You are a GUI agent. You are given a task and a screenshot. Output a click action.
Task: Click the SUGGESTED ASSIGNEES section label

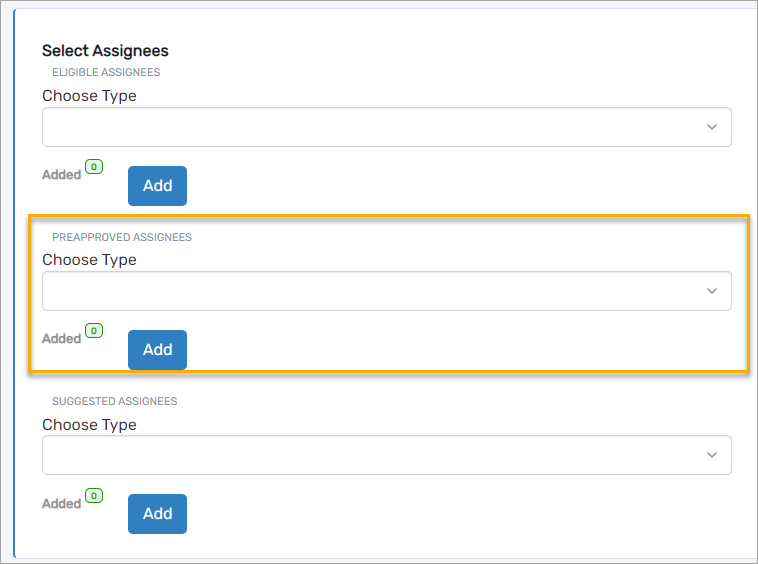(114, 402)
